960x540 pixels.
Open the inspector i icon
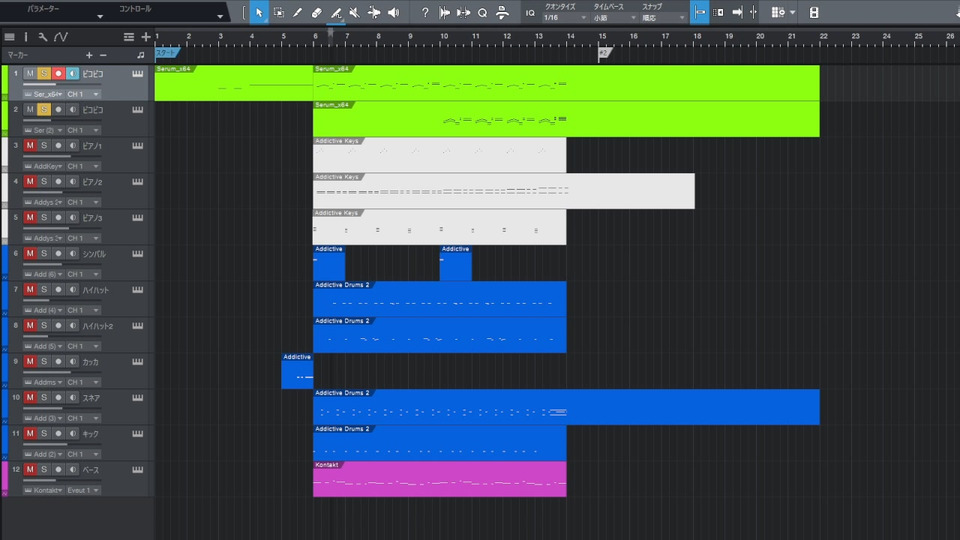tap(26, 37)
